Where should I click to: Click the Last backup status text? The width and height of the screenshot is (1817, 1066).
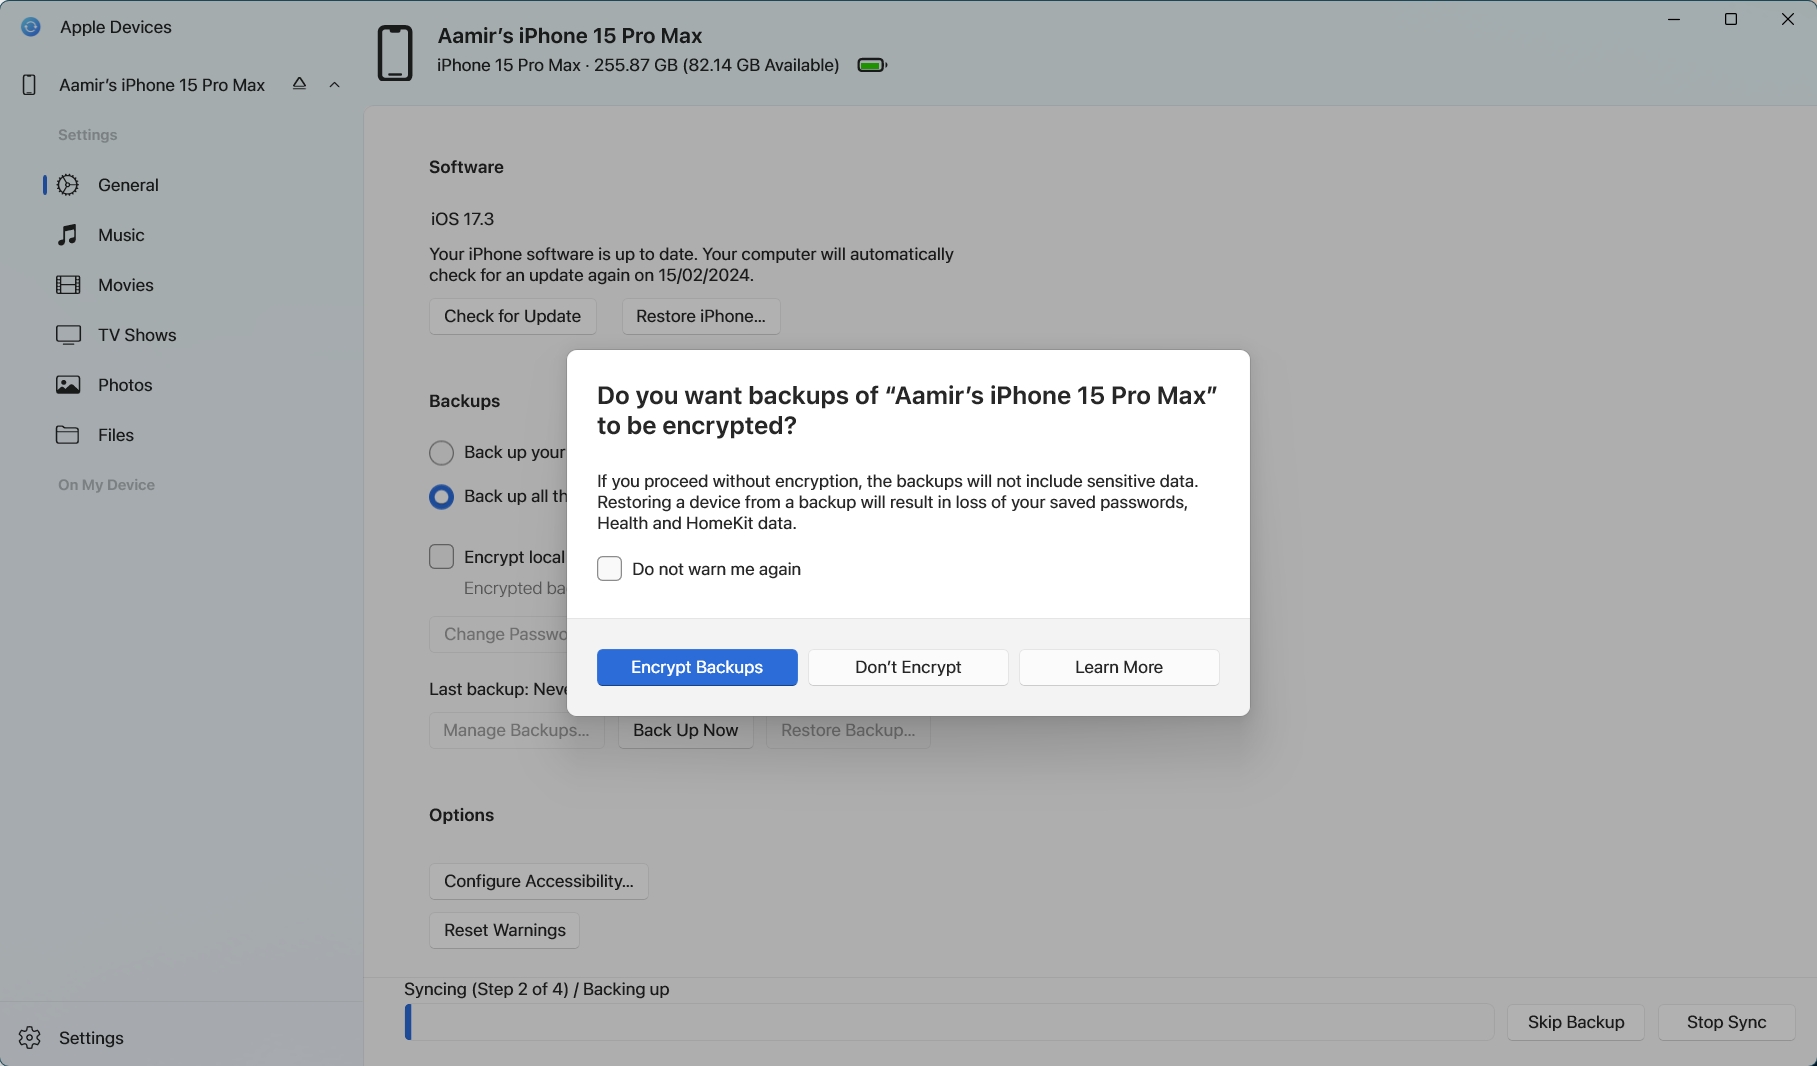pos(498,689)
